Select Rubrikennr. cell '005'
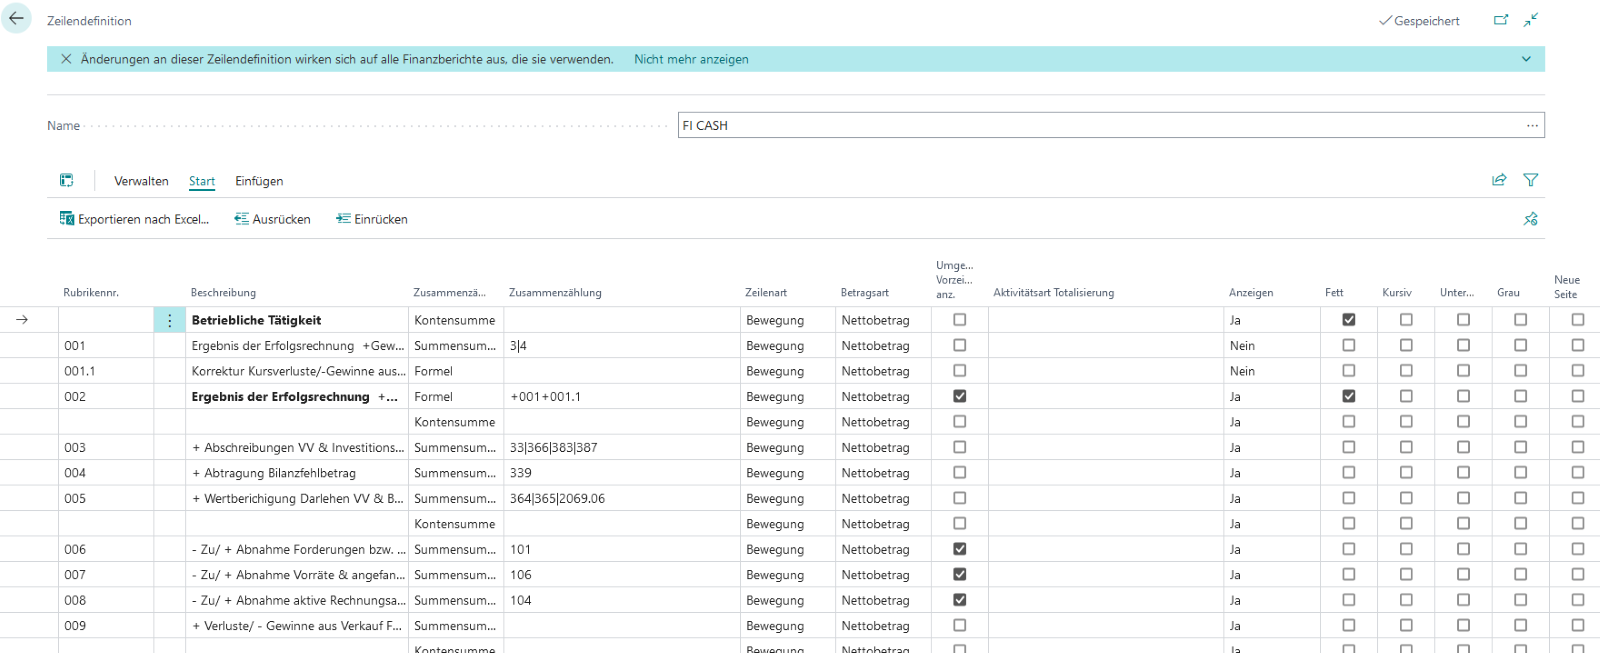 coord(106,499)
